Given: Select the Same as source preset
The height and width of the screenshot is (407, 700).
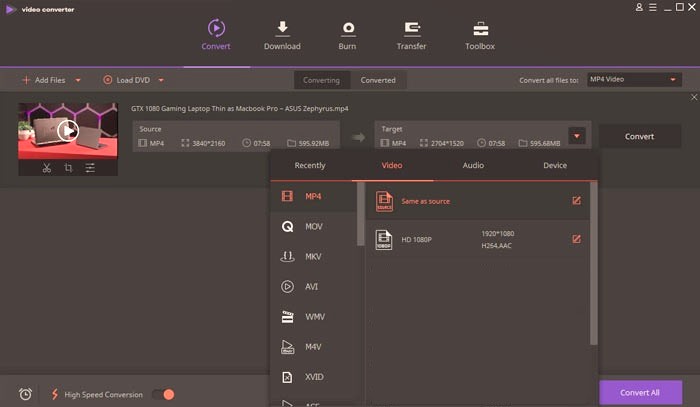Looking at the screenshot, I should click(478, 201).
